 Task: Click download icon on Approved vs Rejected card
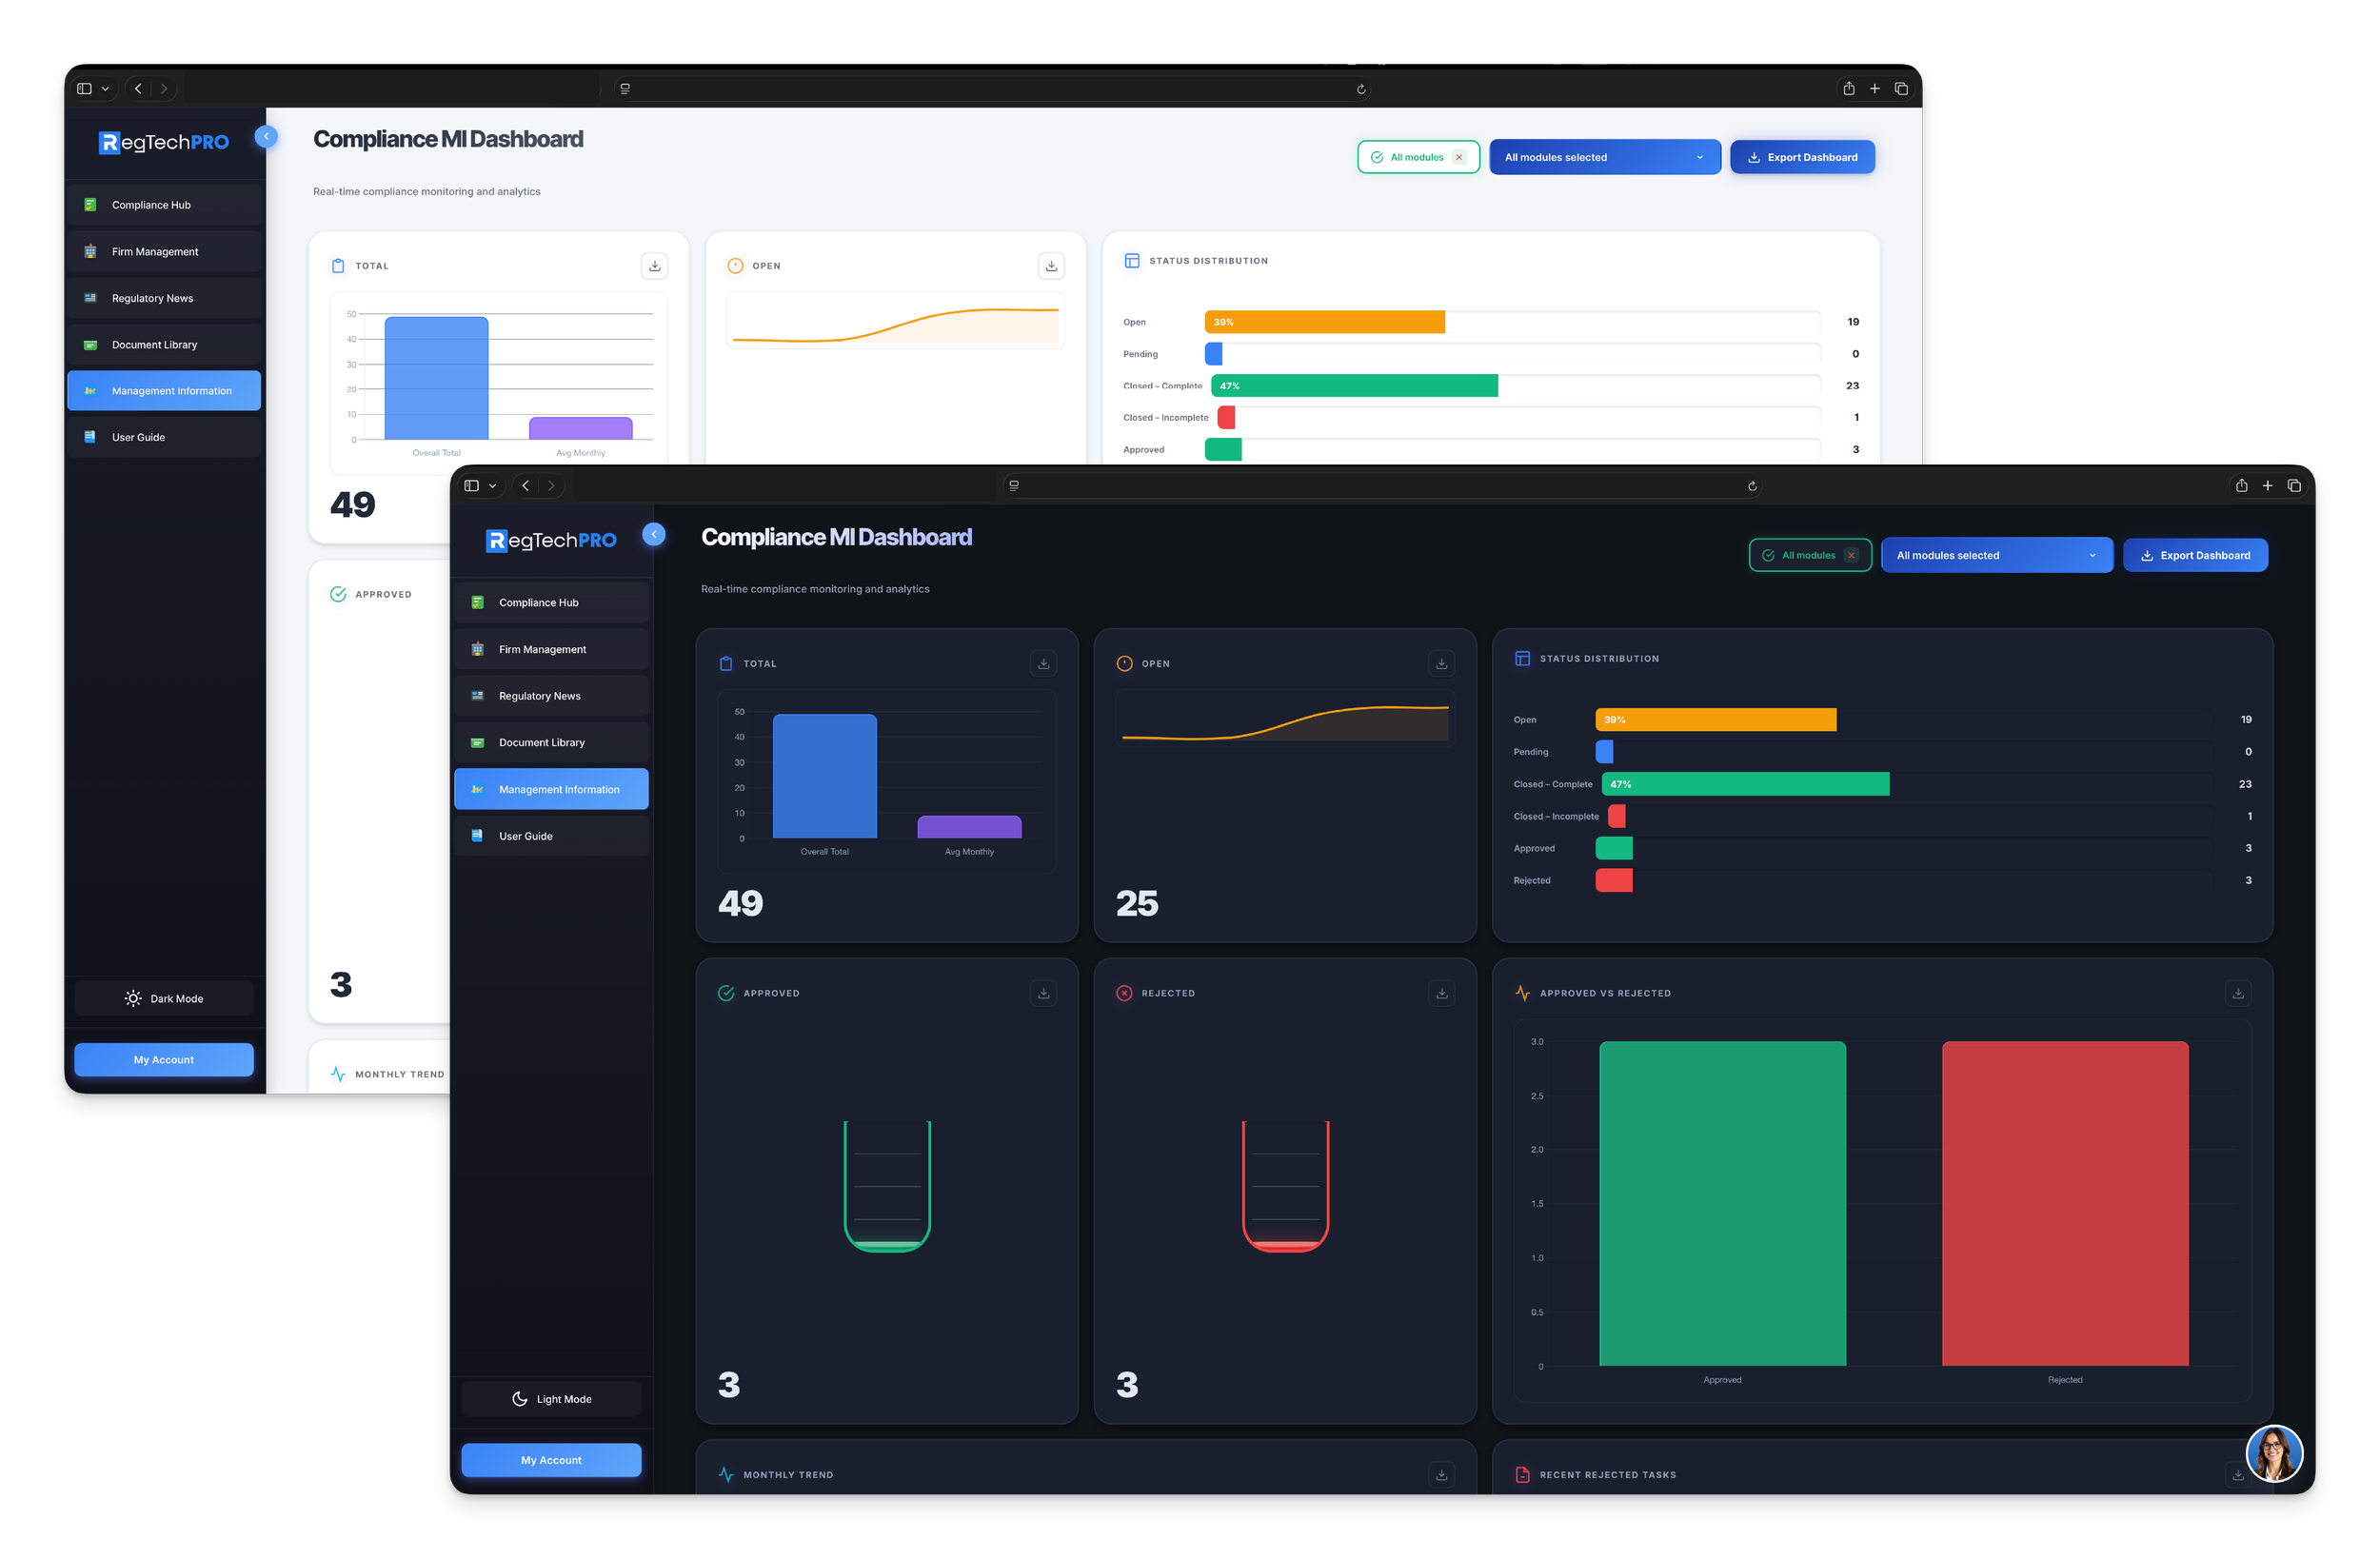coord(2237,993)
